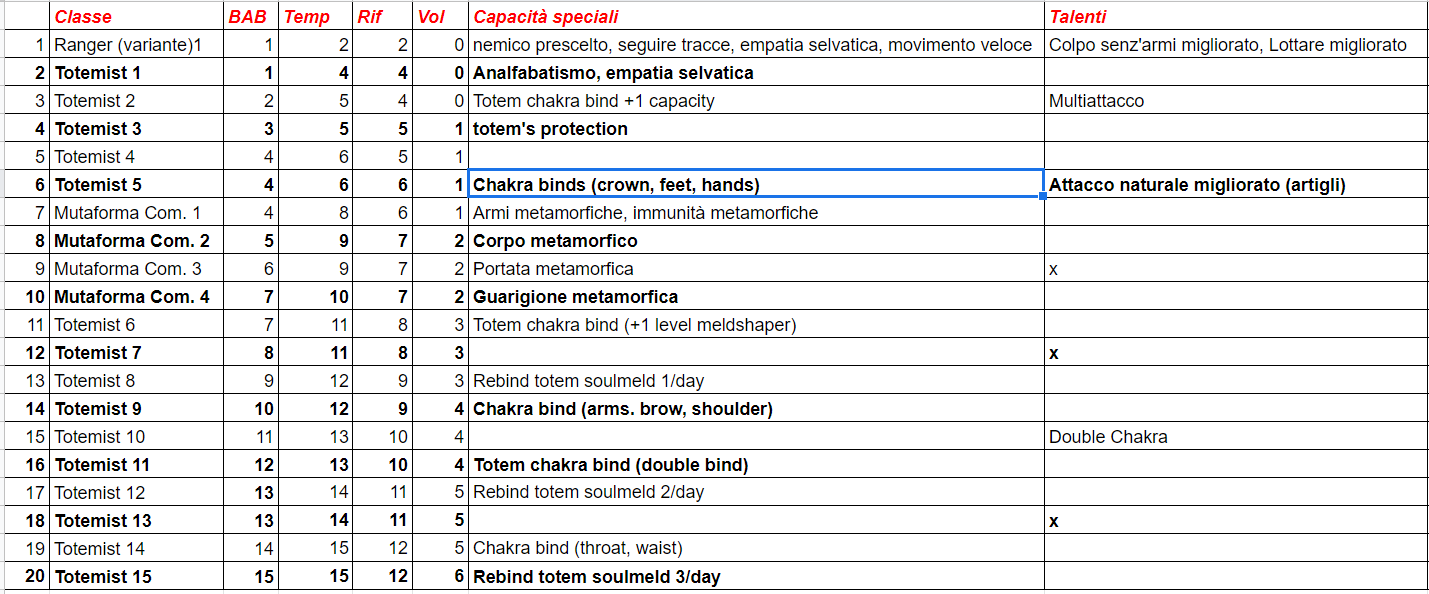Click the 'Talenti' column header cell

coord(1237,17)
